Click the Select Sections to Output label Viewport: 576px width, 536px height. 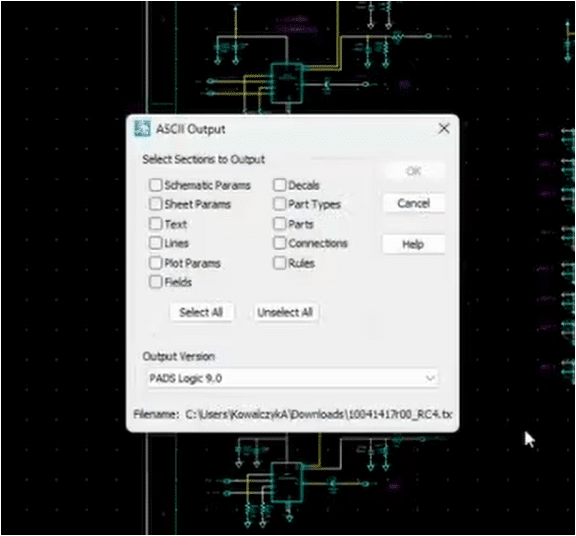click(x=204, y=159)
